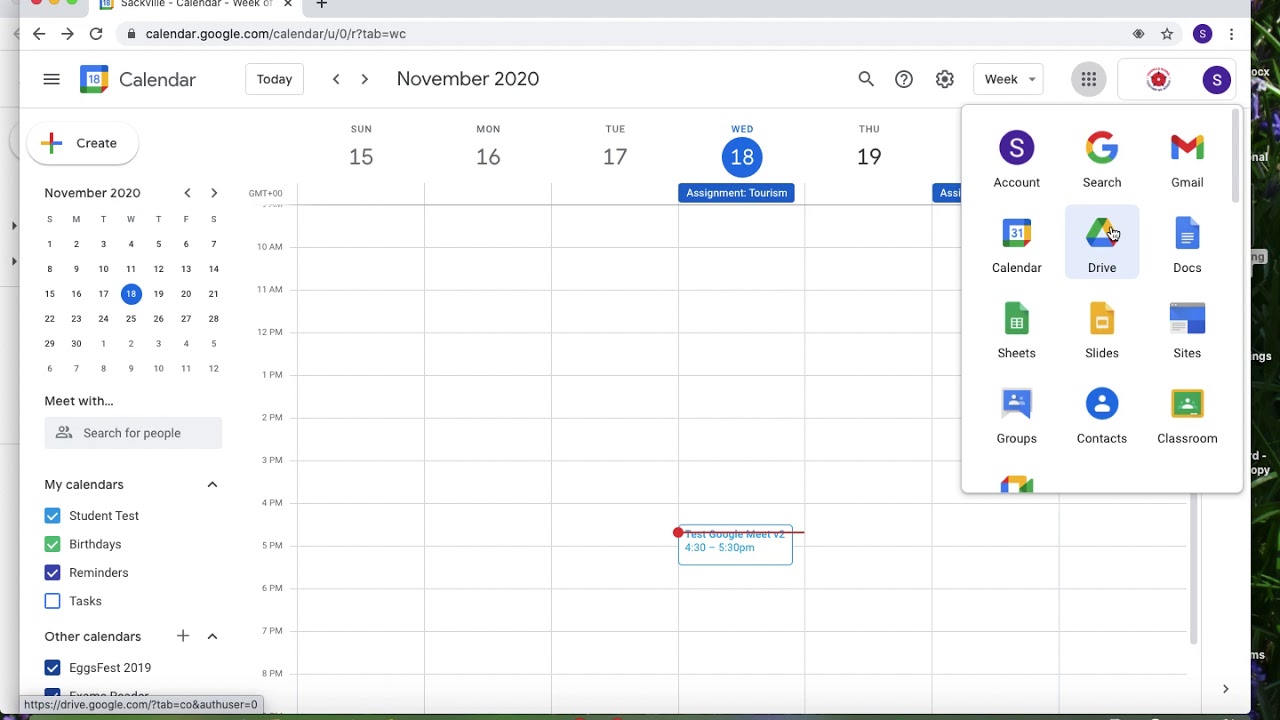Uncheck the Student Test calendar
This screenshot has width=1280, height=720.
[52, 516]
